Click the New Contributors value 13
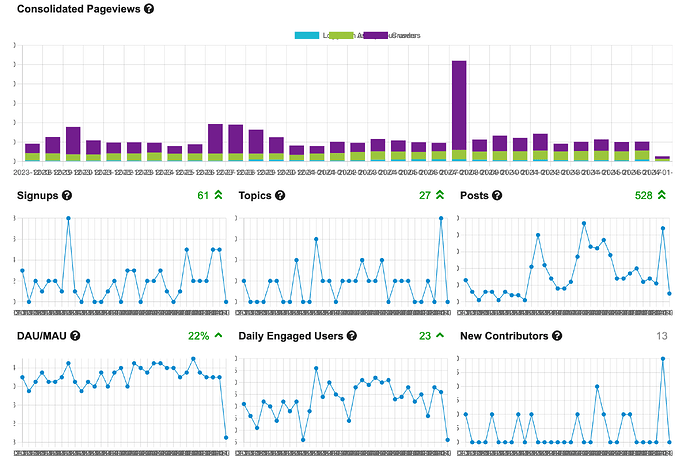690x471 pixels. [x=662, y=336]
